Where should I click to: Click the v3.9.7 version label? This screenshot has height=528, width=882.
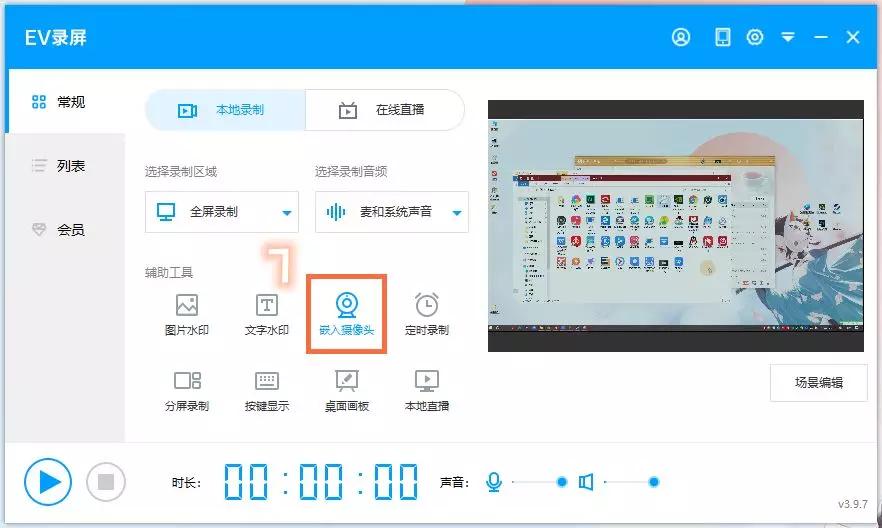click(x=853, y=504)
